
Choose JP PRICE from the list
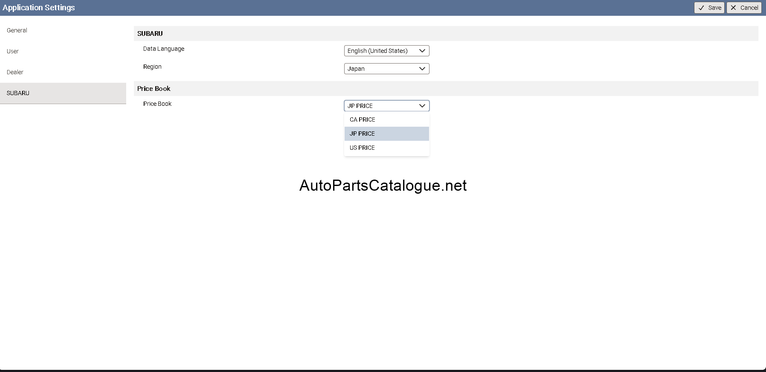tap(386, 133)
